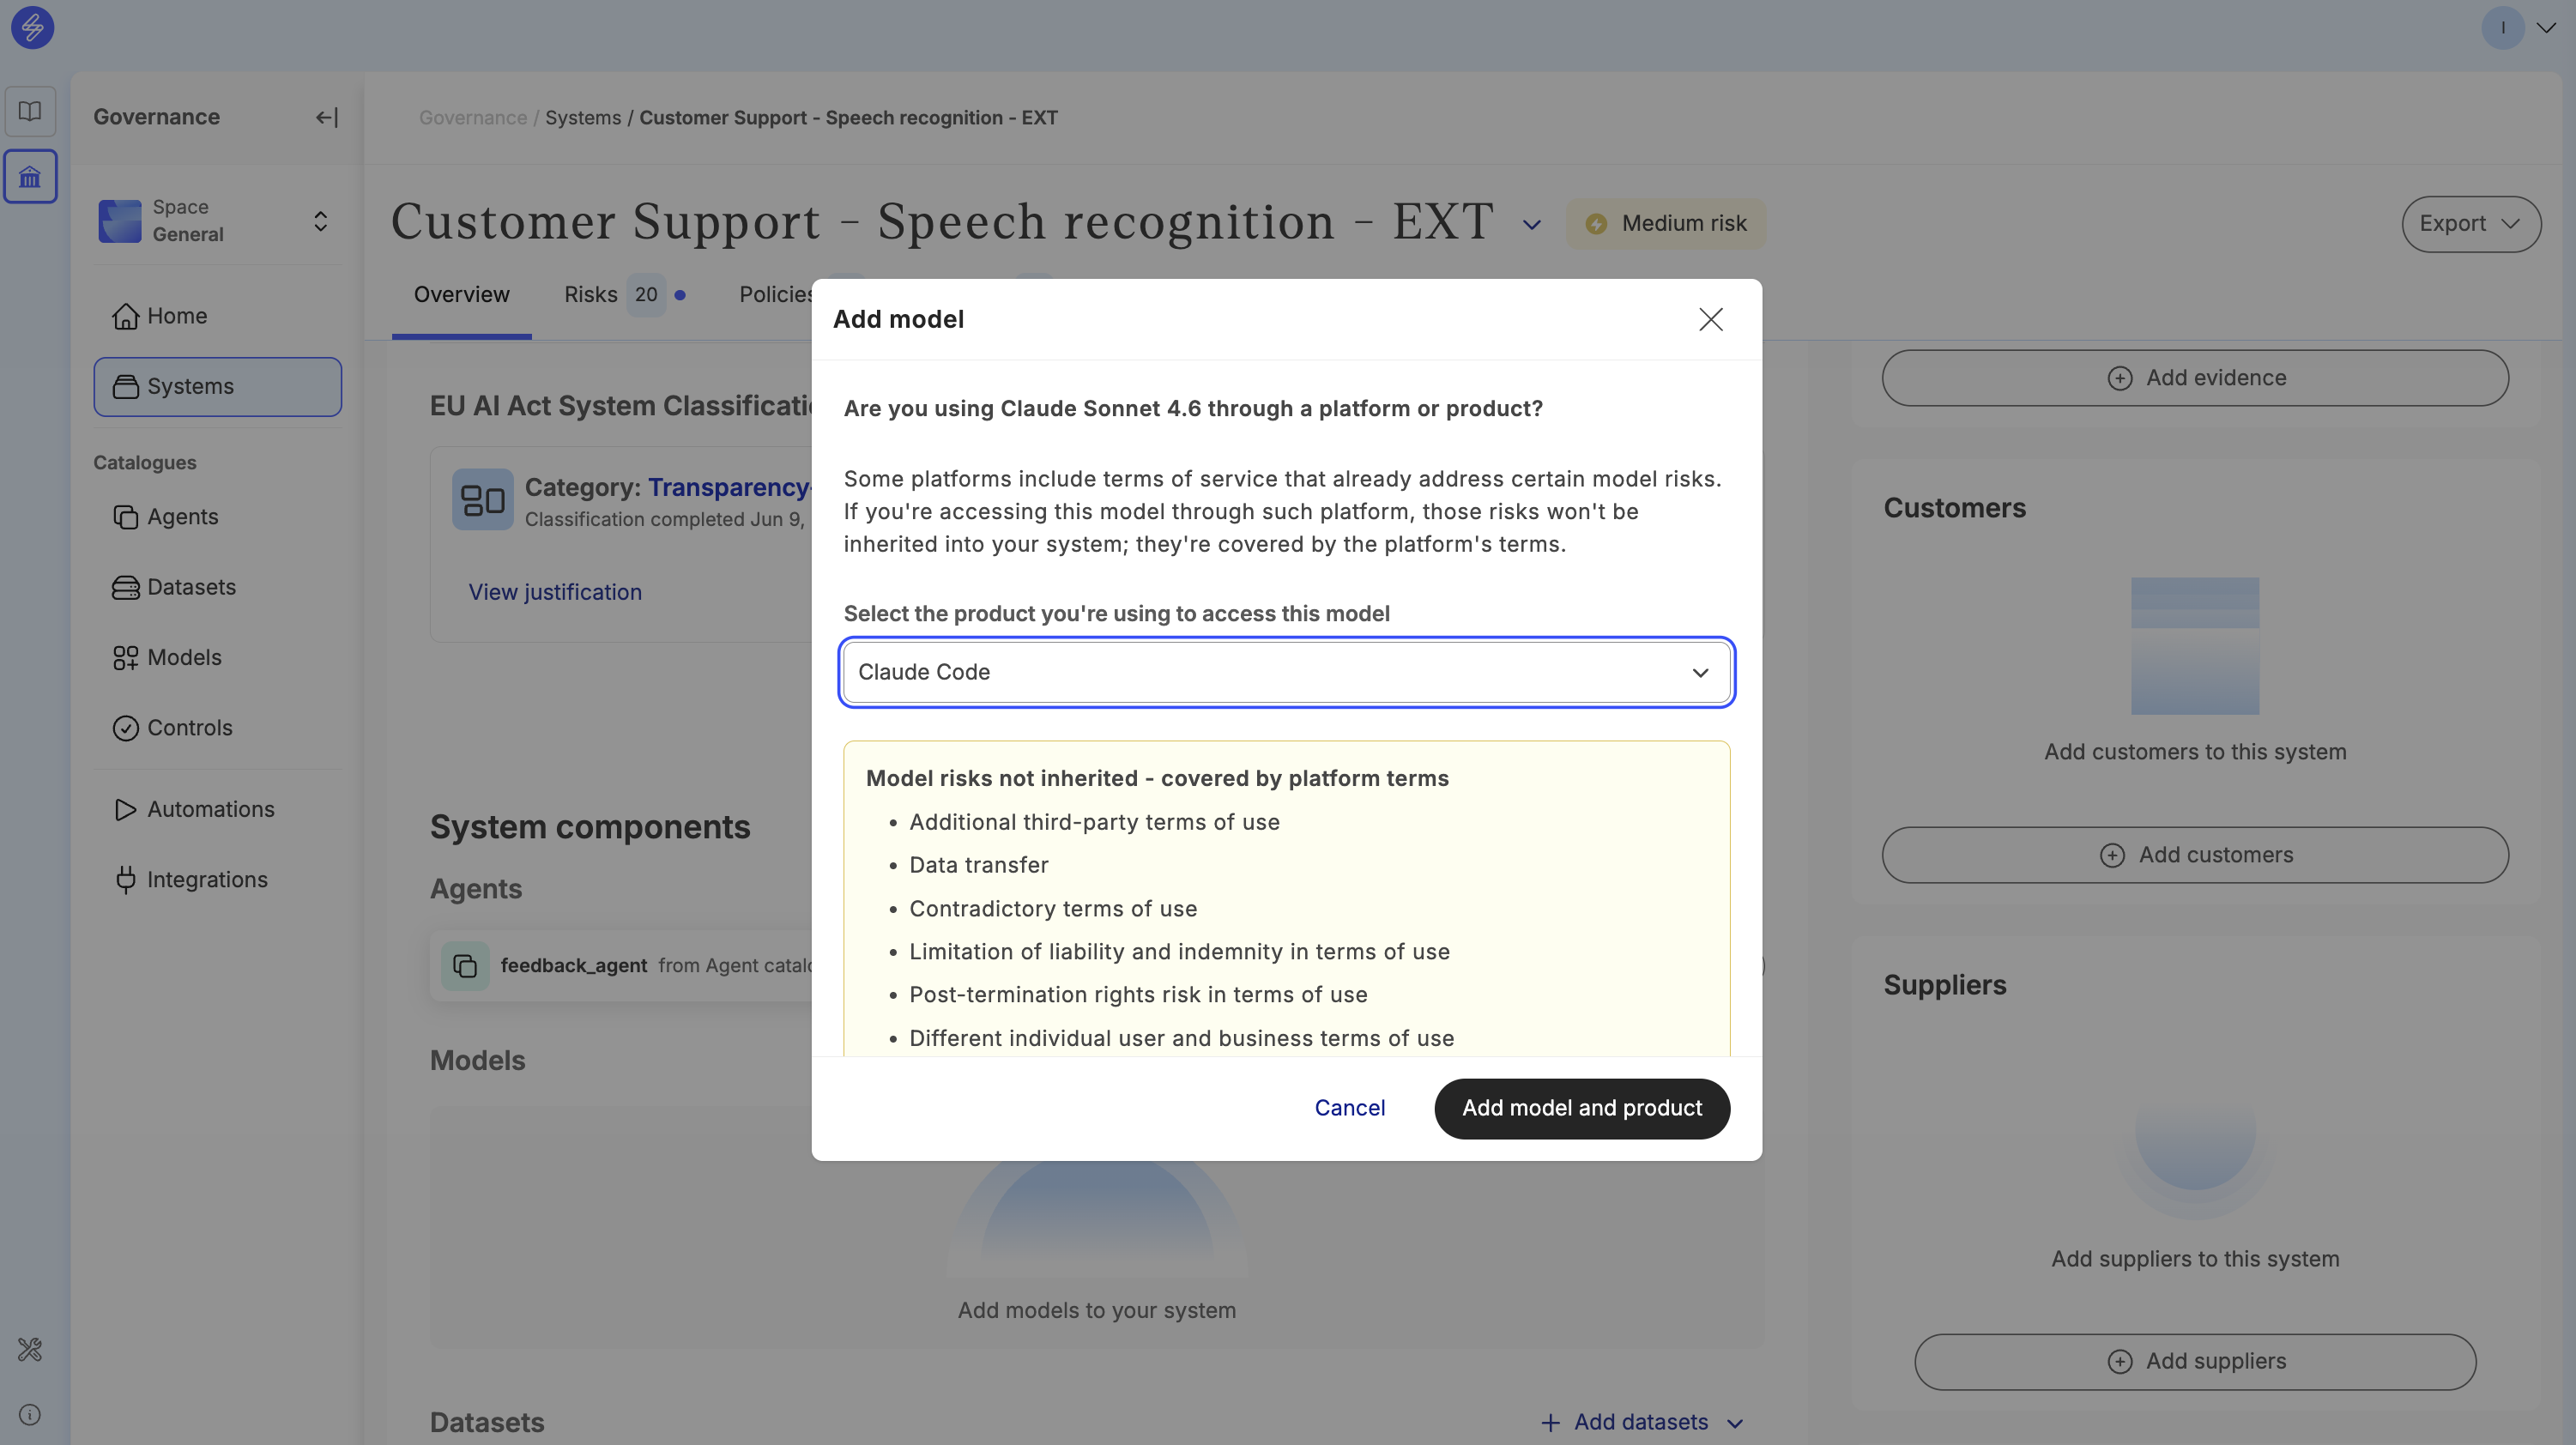Open the Claude Code product dropdown
The width and height of the screenshot is (2576, 1445).
(1286, 672)
